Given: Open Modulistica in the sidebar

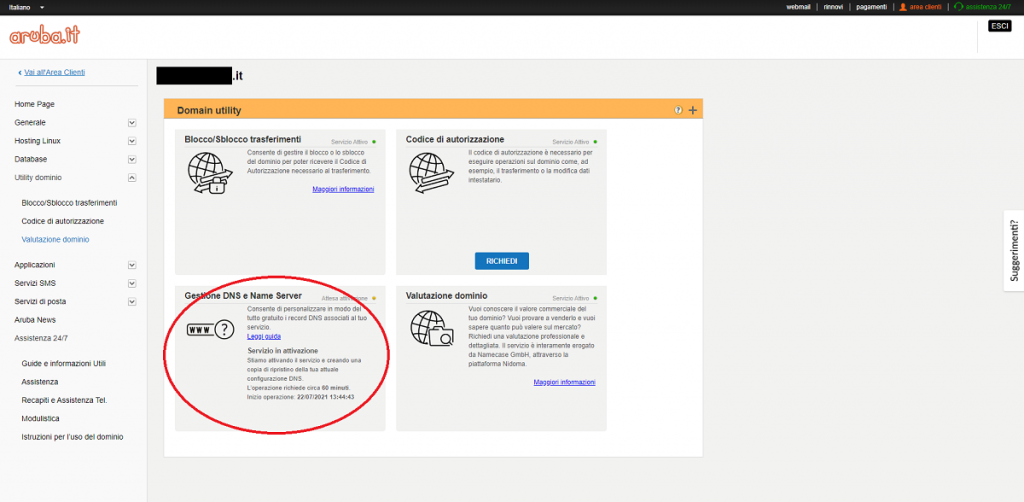Looking at the screenshot, I should pyautogui.click(x=40, y=418).
